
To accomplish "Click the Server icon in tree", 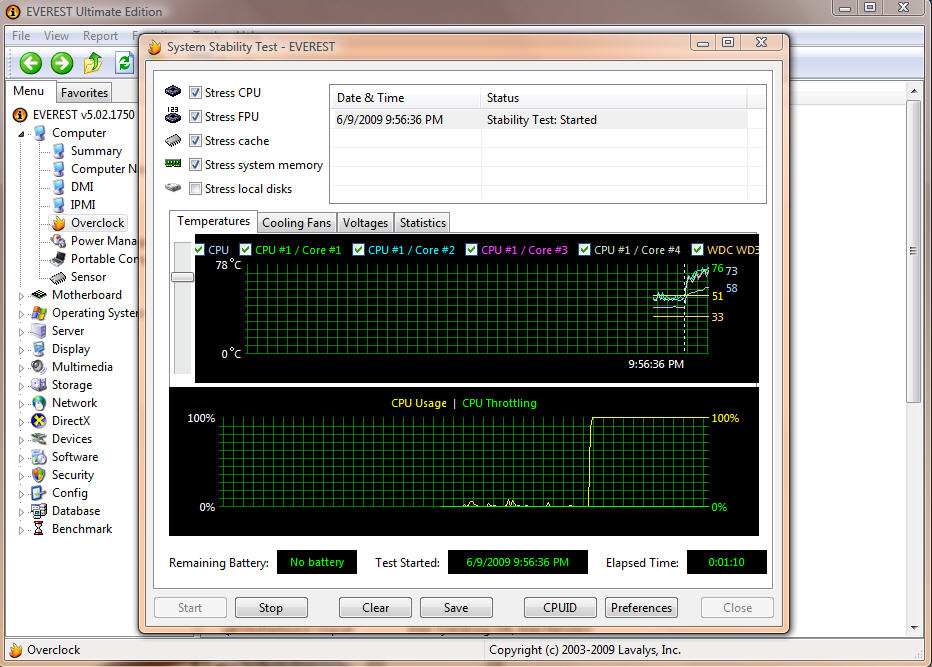I will click(x=39, y=331).
